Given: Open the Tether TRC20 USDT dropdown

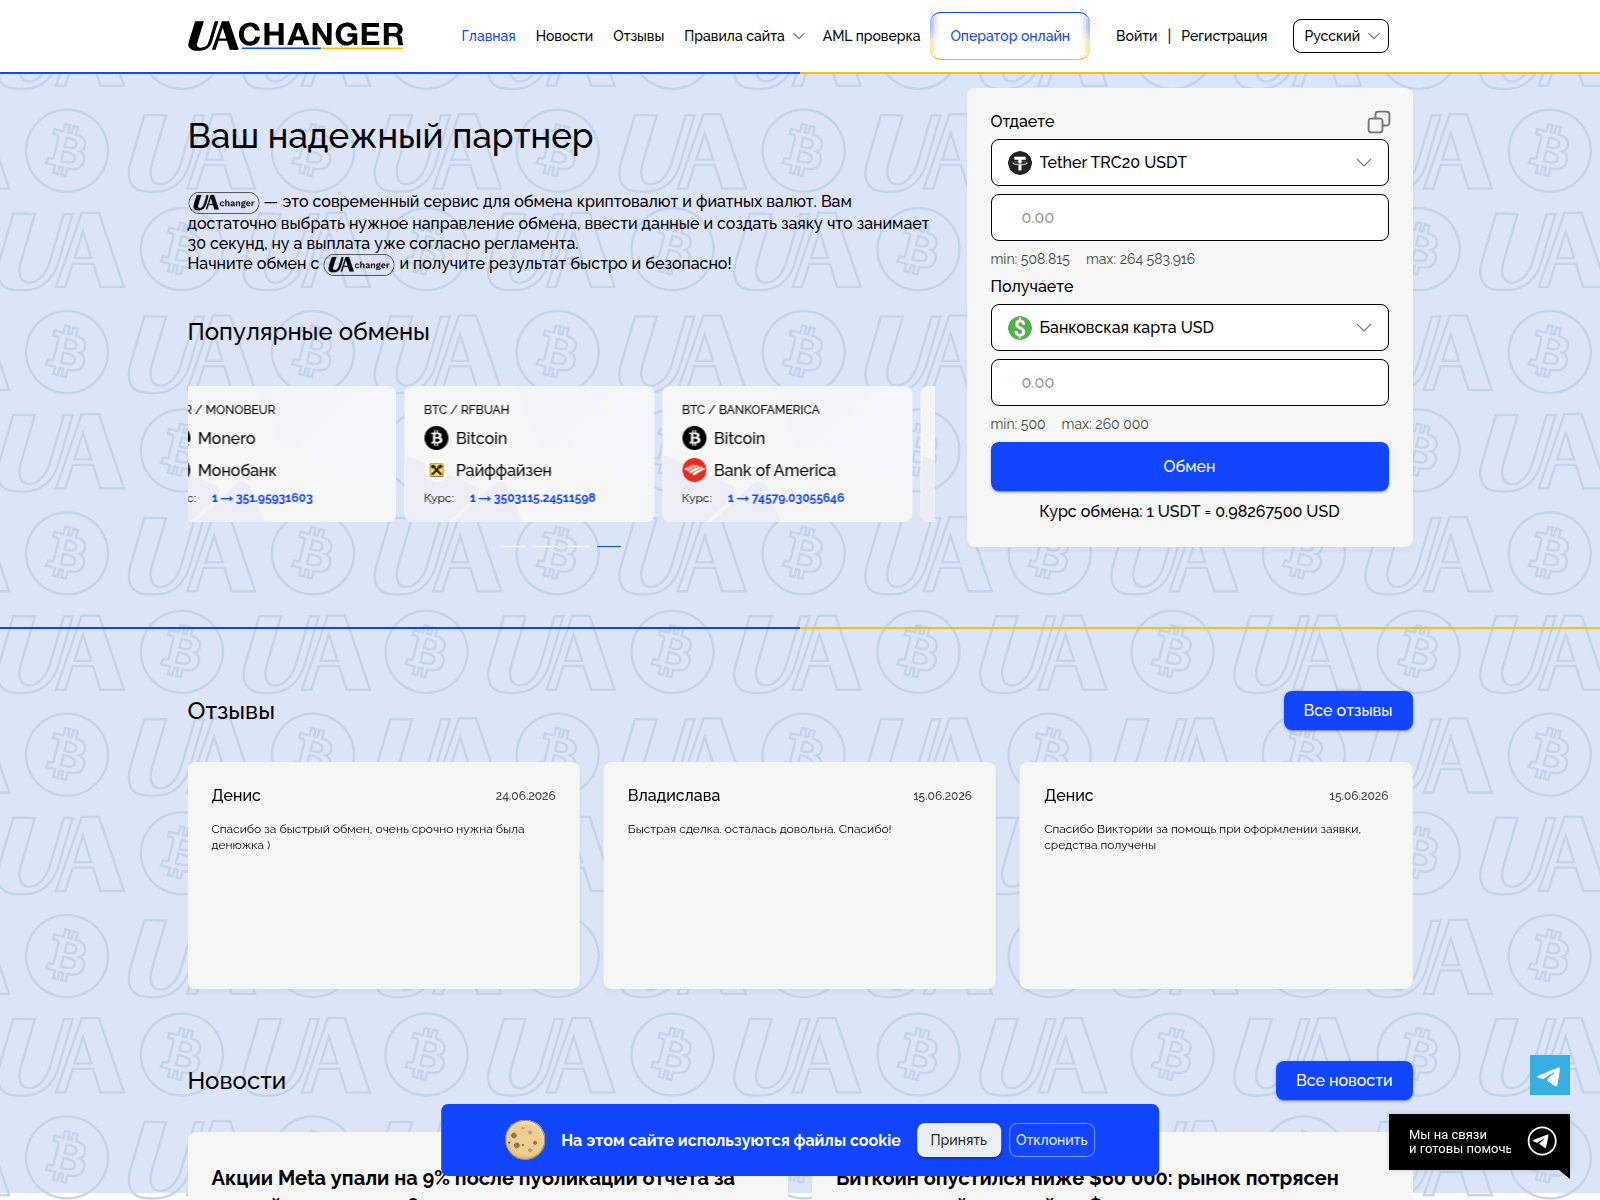Looking at the screenshot, I should [x=1189, y=163].
